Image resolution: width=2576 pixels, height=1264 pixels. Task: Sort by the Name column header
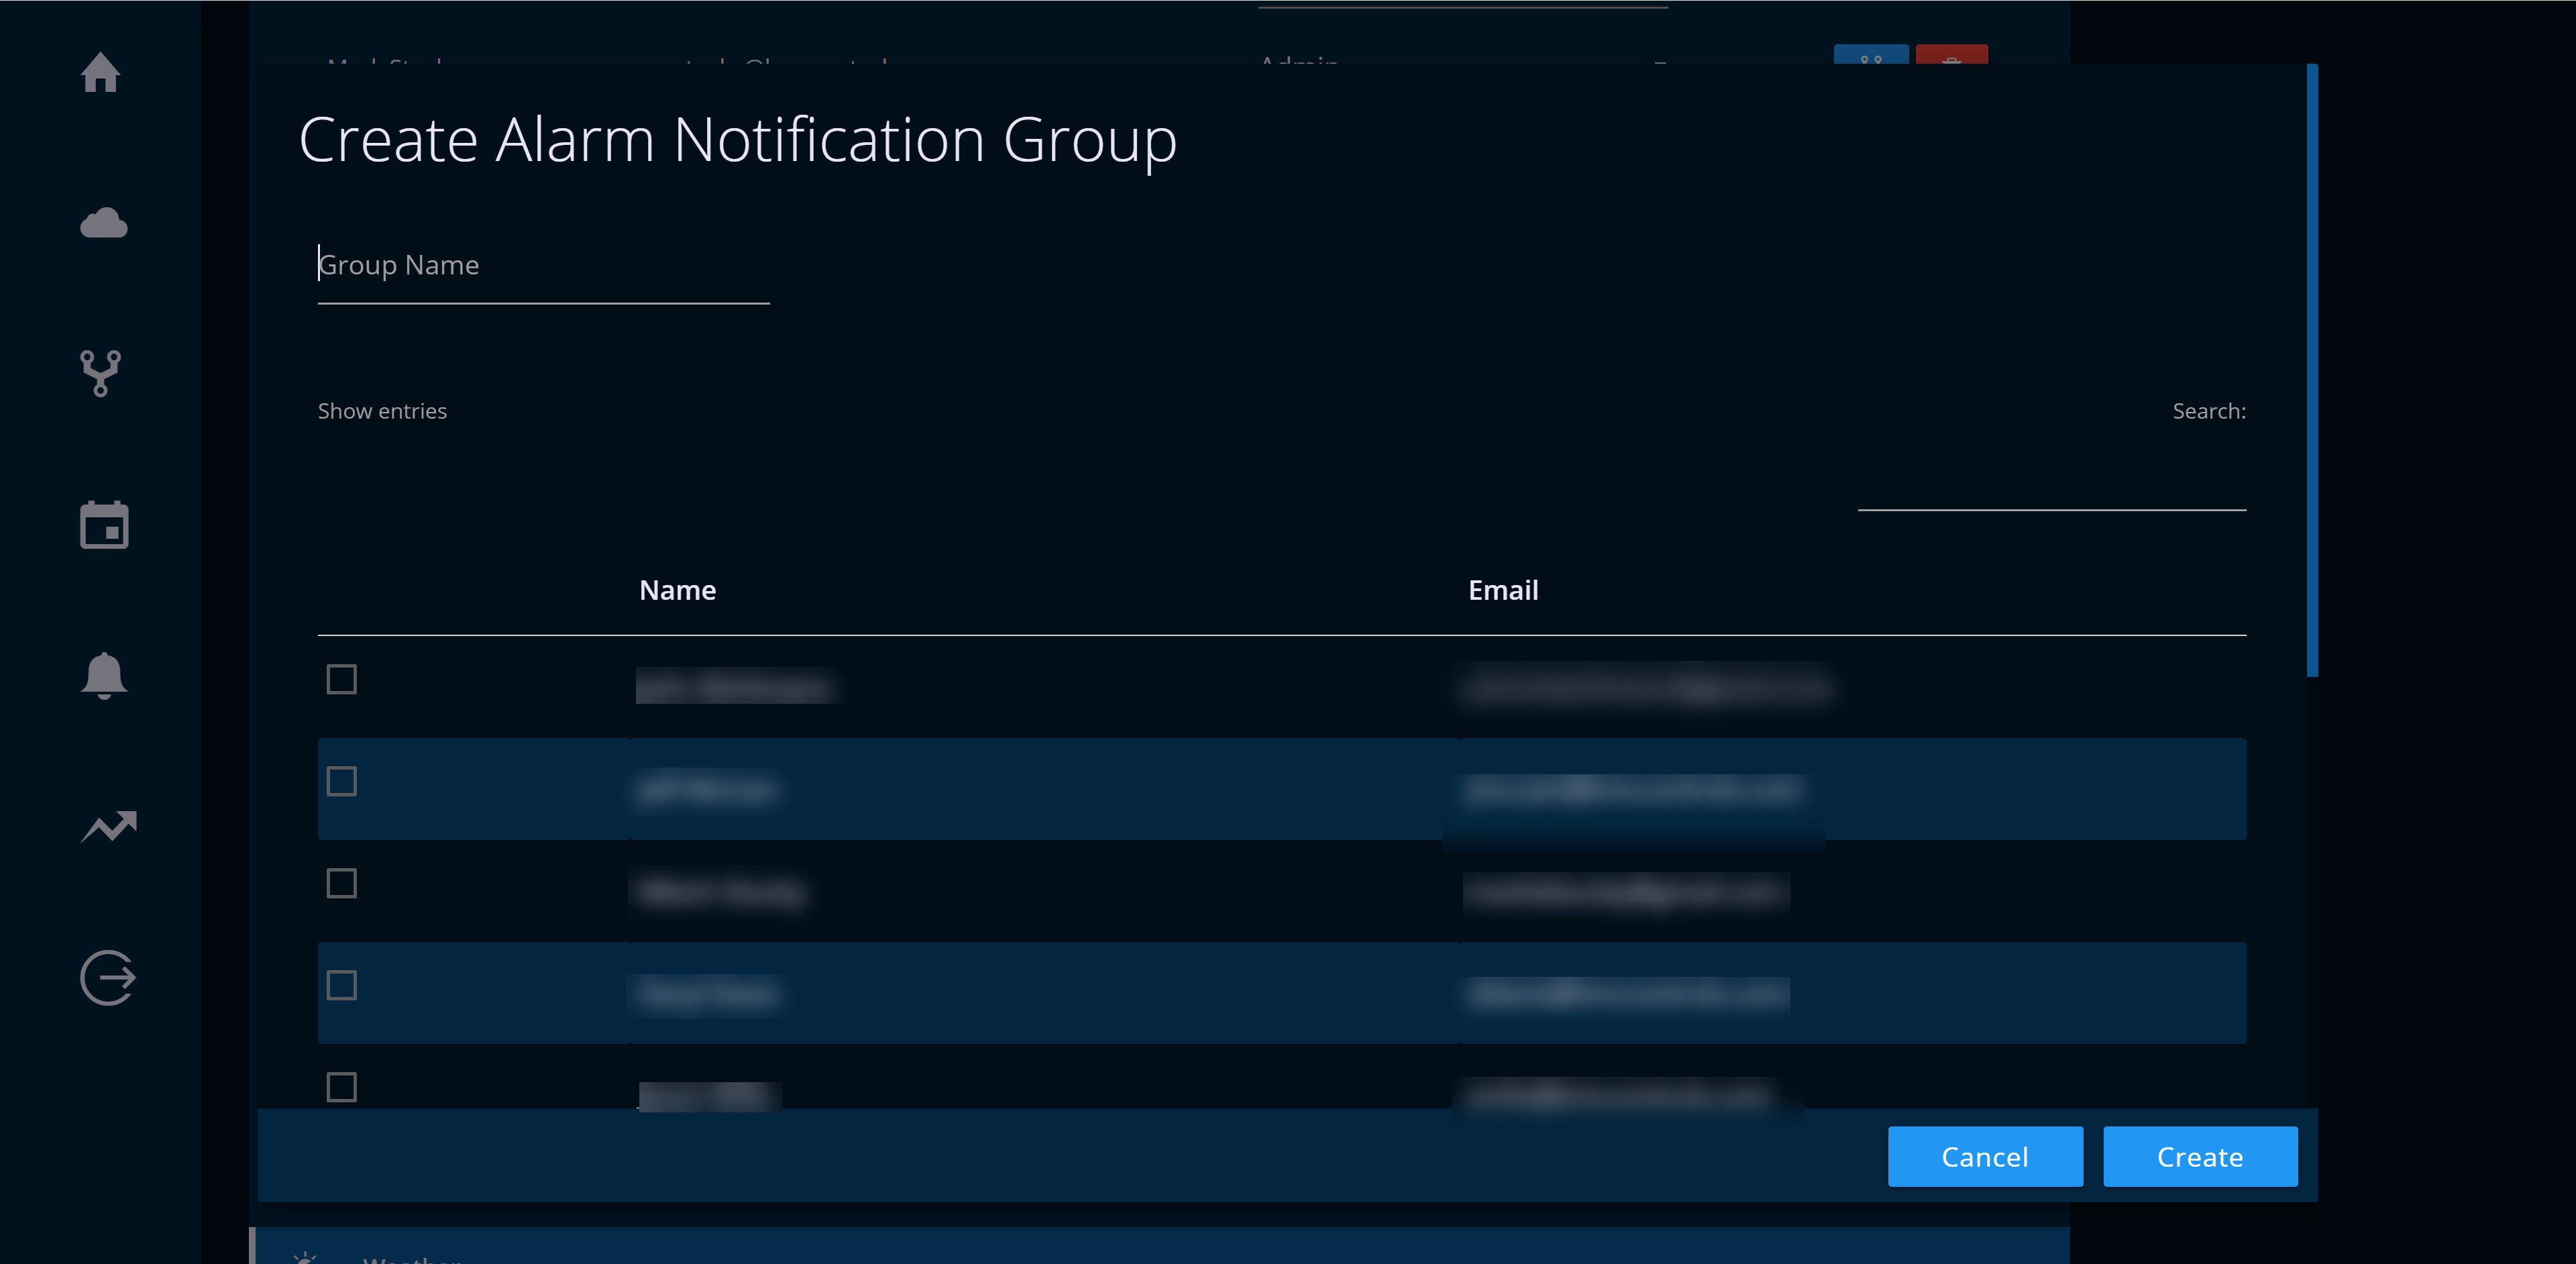[x=677, y=590]
